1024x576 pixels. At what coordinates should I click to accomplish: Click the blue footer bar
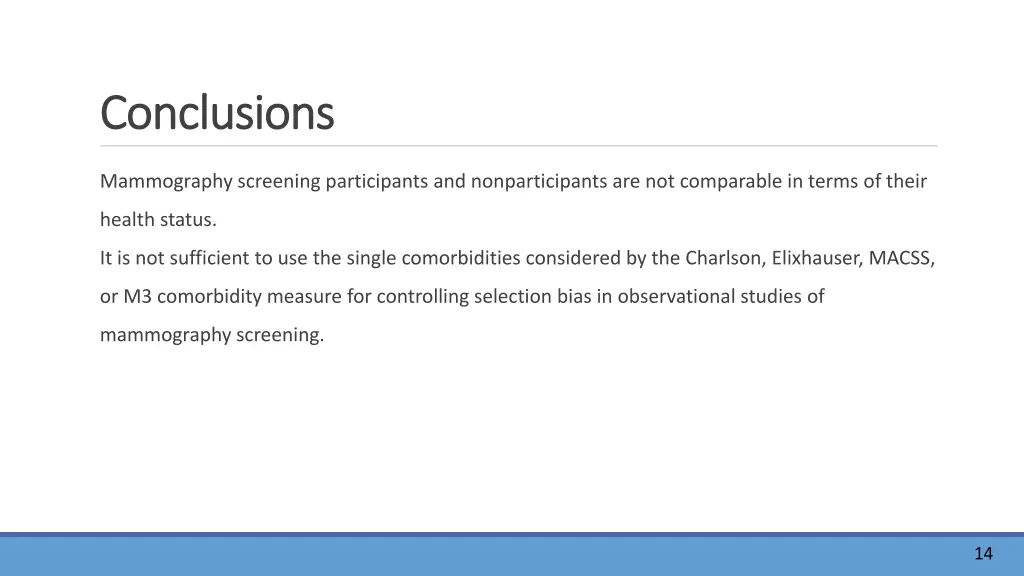tap(512, 554)
